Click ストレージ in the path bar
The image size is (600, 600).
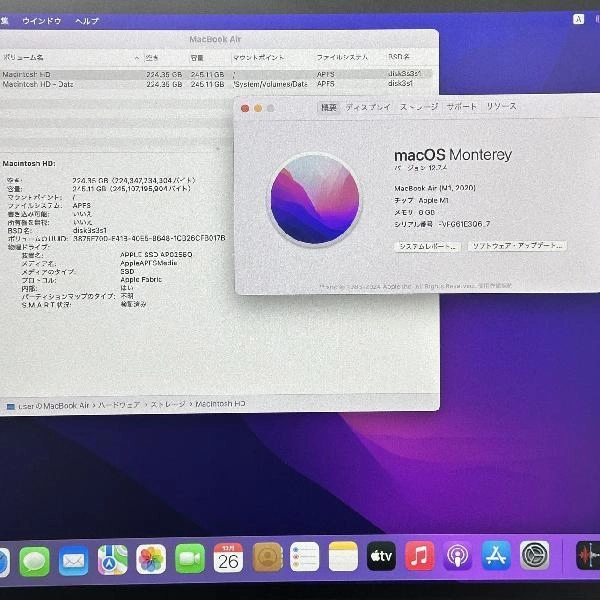(168, 404)
